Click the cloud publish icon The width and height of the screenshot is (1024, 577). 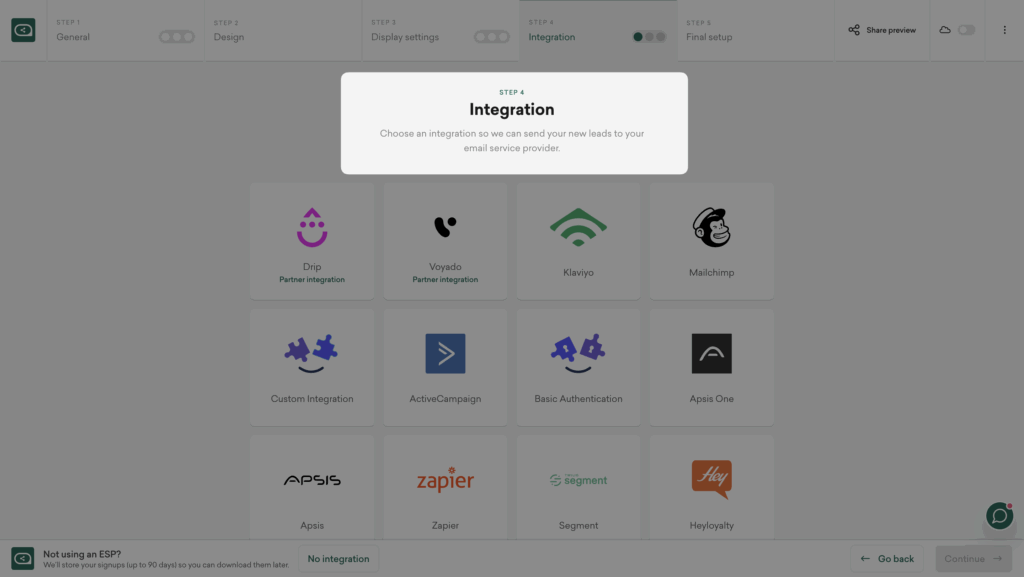945,30
